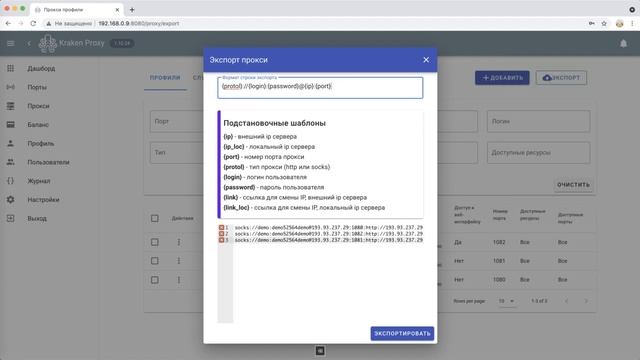Click the ЭКСПОРТ cloud button
The image size is (640, 360).
pyautogui.click(x=561, y=78)
